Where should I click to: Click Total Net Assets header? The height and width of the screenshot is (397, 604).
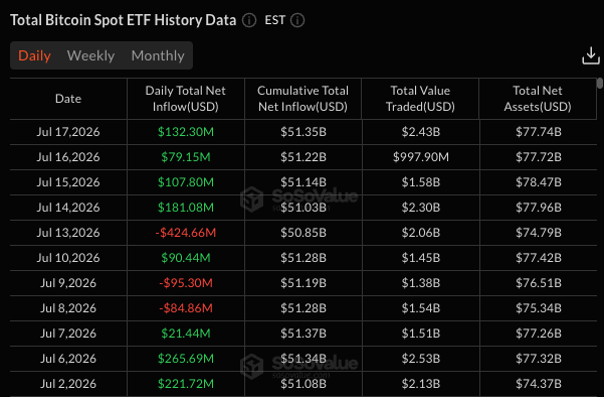coord(537,99)
